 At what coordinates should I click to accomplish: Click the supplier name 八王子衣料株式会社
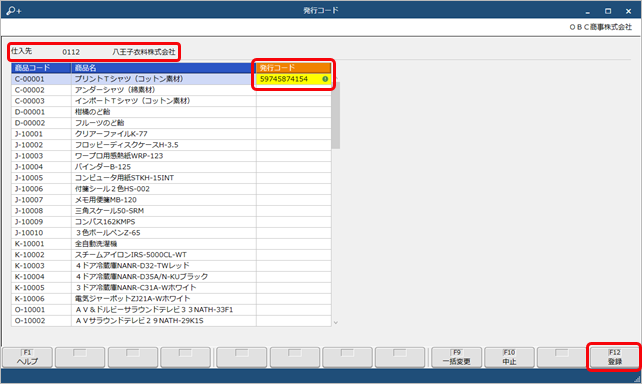[x=144, y=52]
